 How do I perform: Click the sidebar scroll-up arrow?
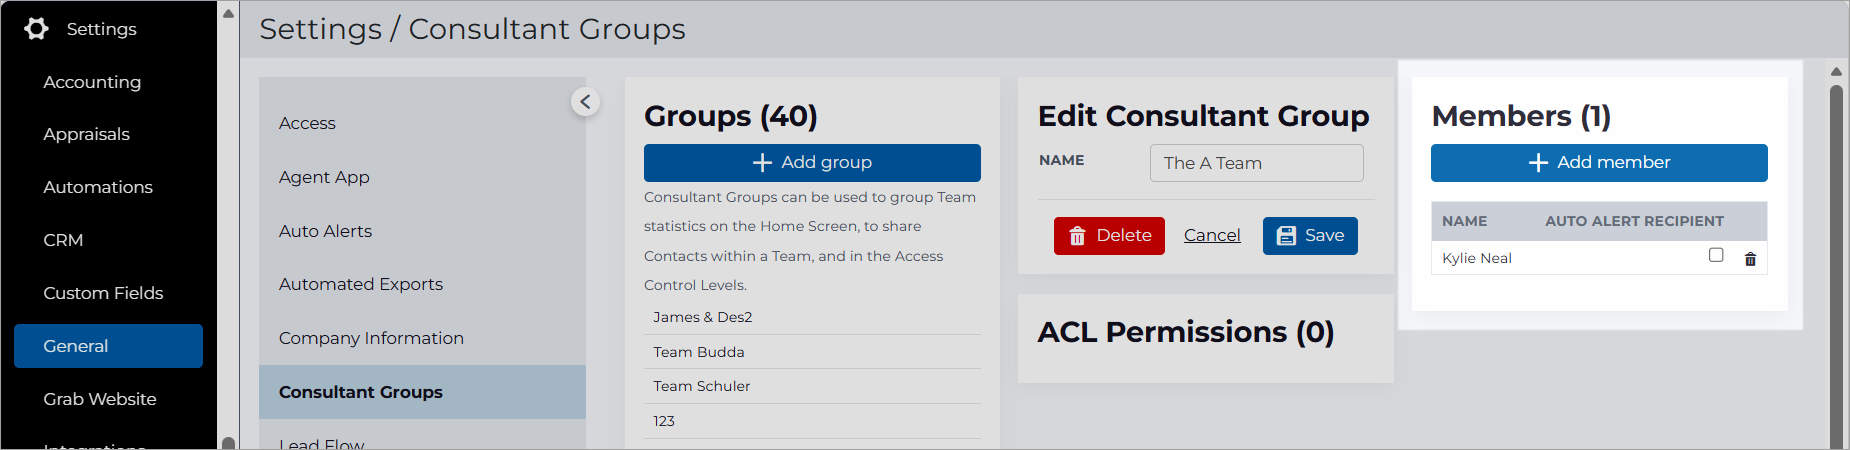point(228,14)
